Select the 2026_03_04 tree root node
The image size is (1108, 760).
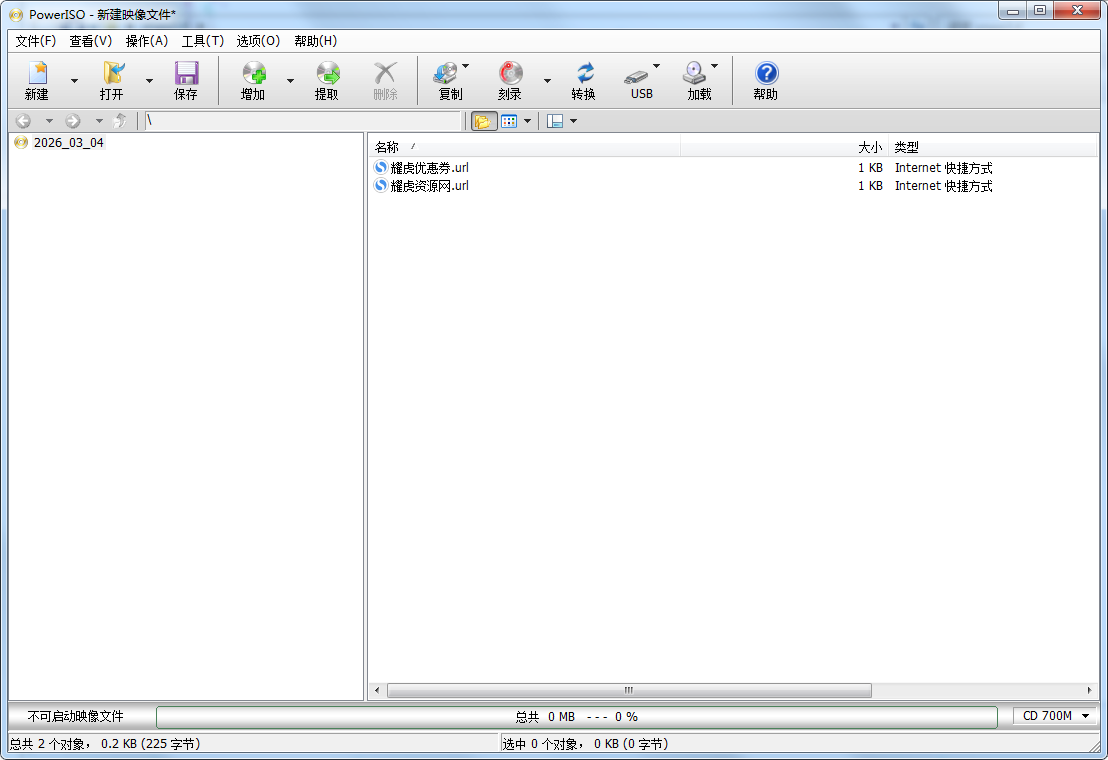pos(68,143)
